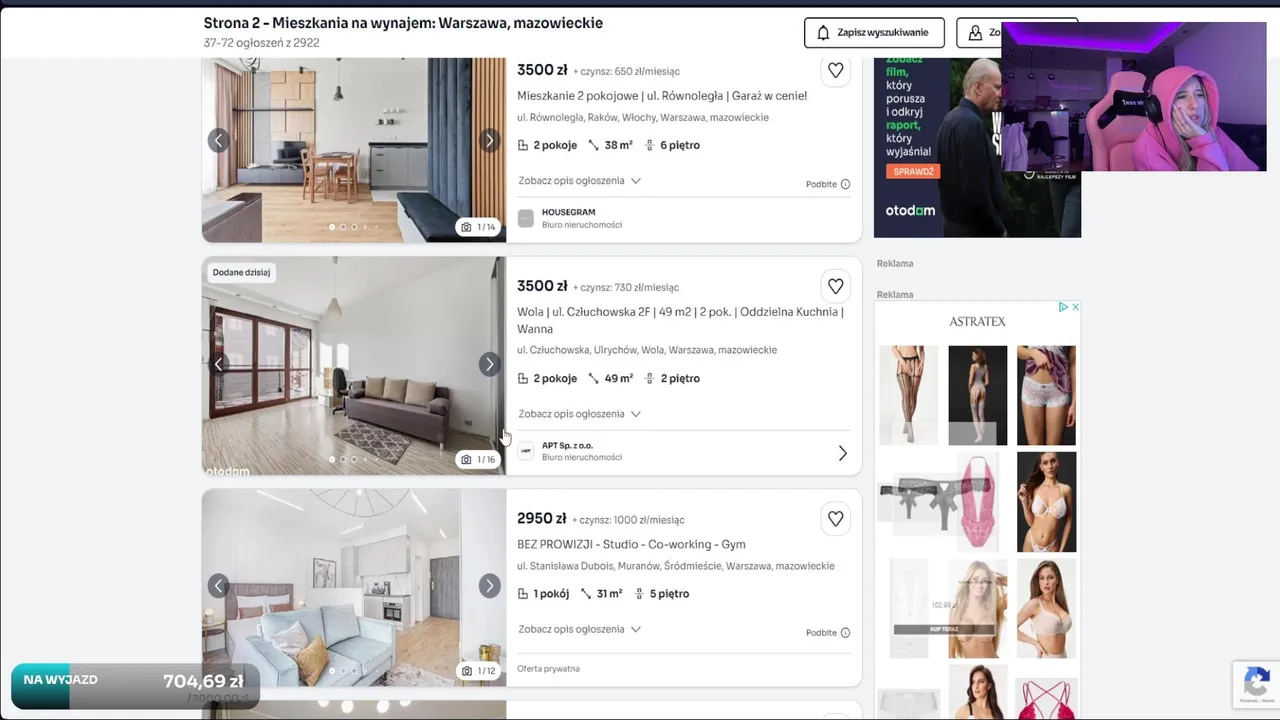Click info icon next to Podbite on studio listing
The height and width of the screenshot is (720, 1280).
point(845,632)
